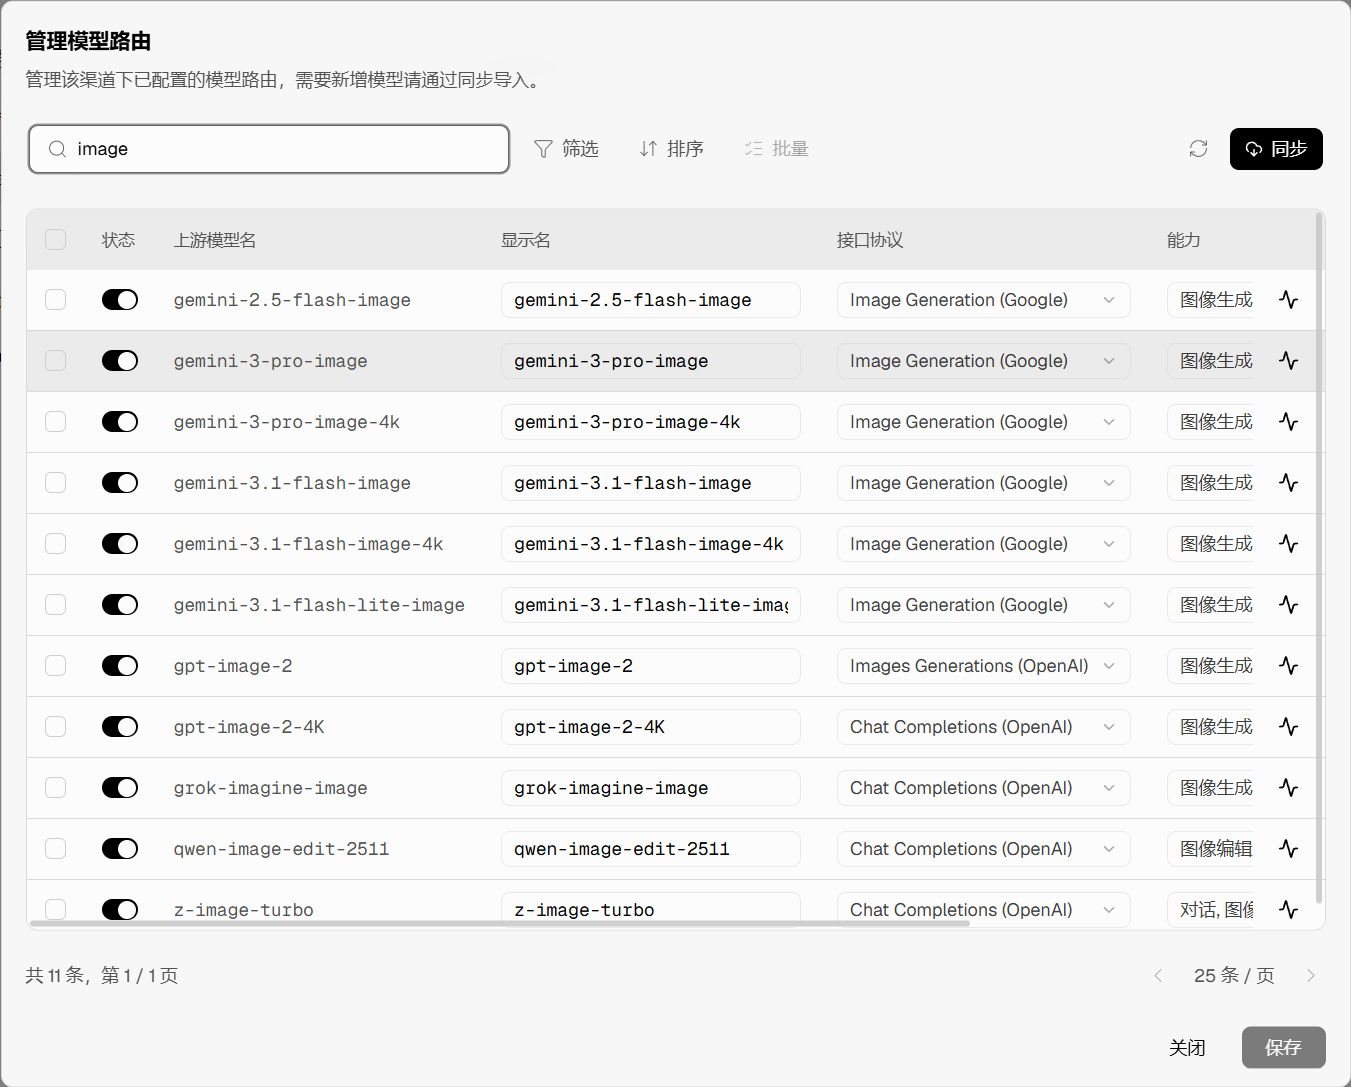Click the vertical scrollbar of the table
The image size is (1351, 1087).
point(1319,558)
